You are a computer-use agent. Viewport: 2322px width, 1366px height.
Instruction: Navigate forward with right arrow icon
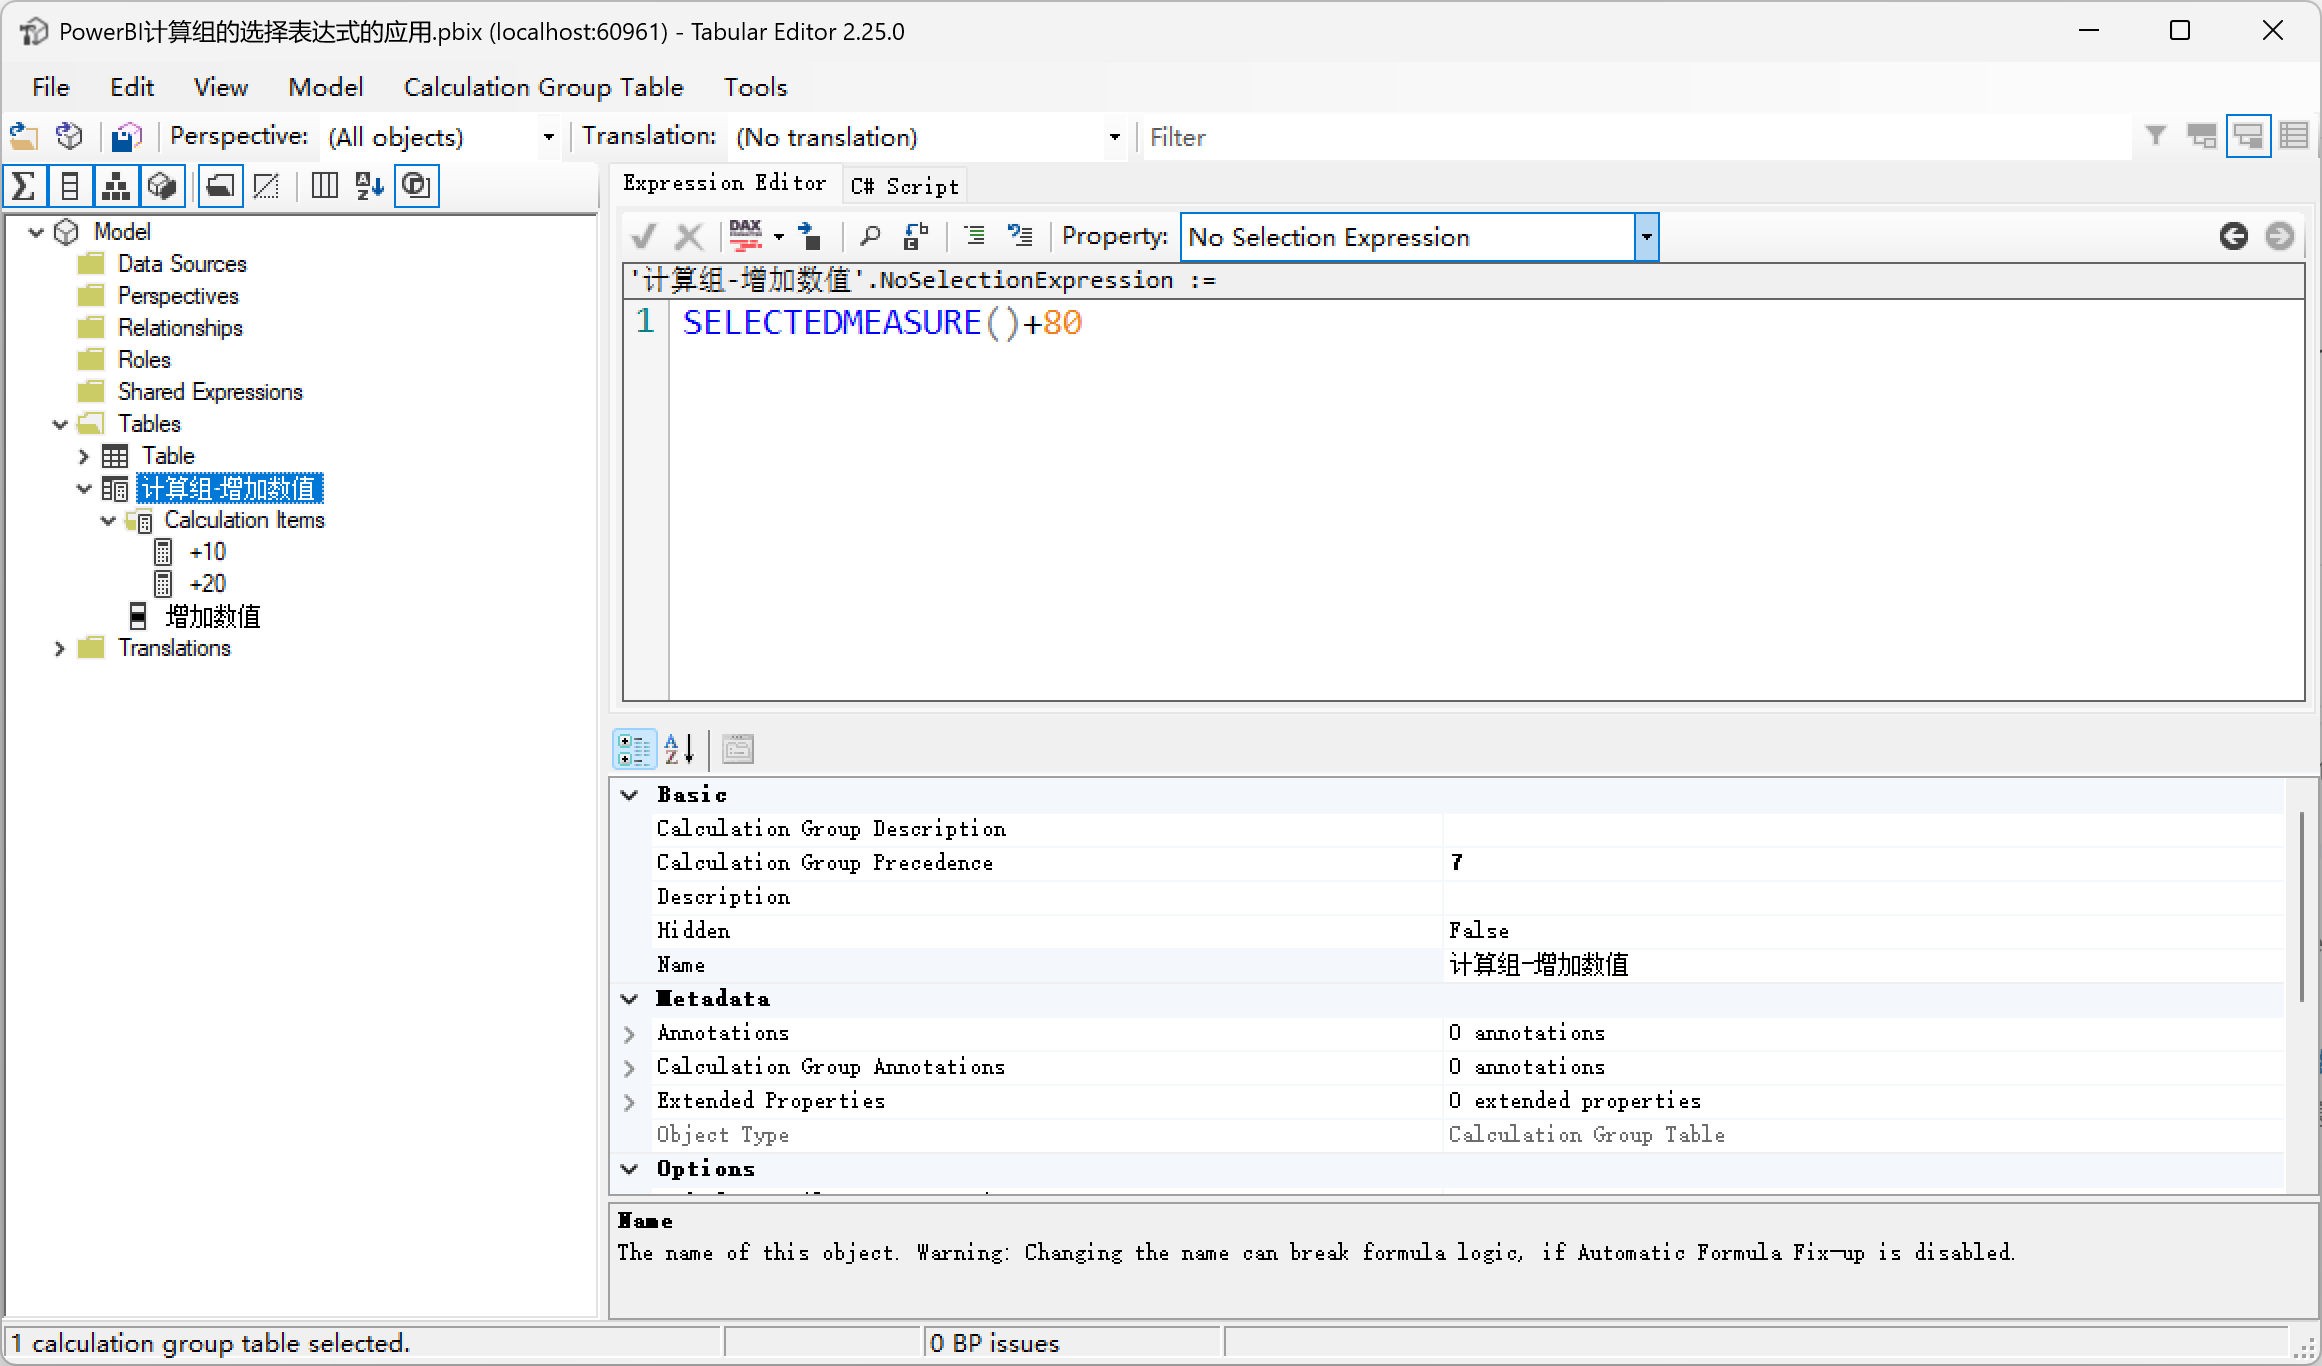[x=2279, y=237]
